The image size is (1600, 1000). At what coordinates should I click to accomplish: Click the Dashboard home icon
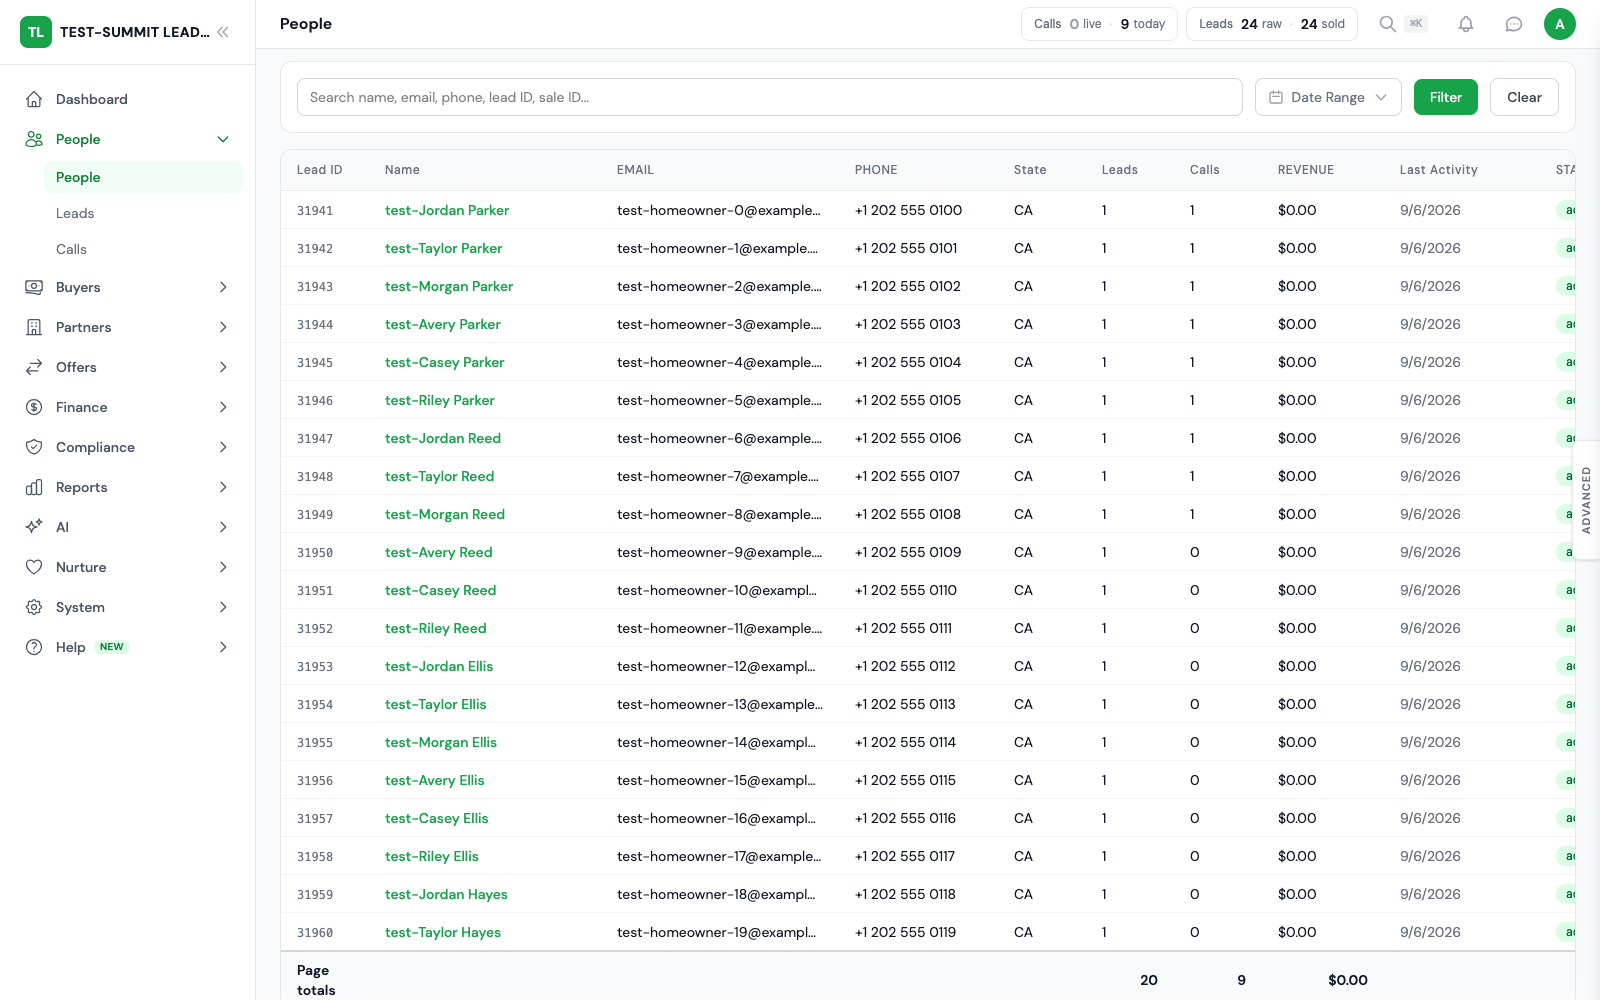(x=34, y=99)
